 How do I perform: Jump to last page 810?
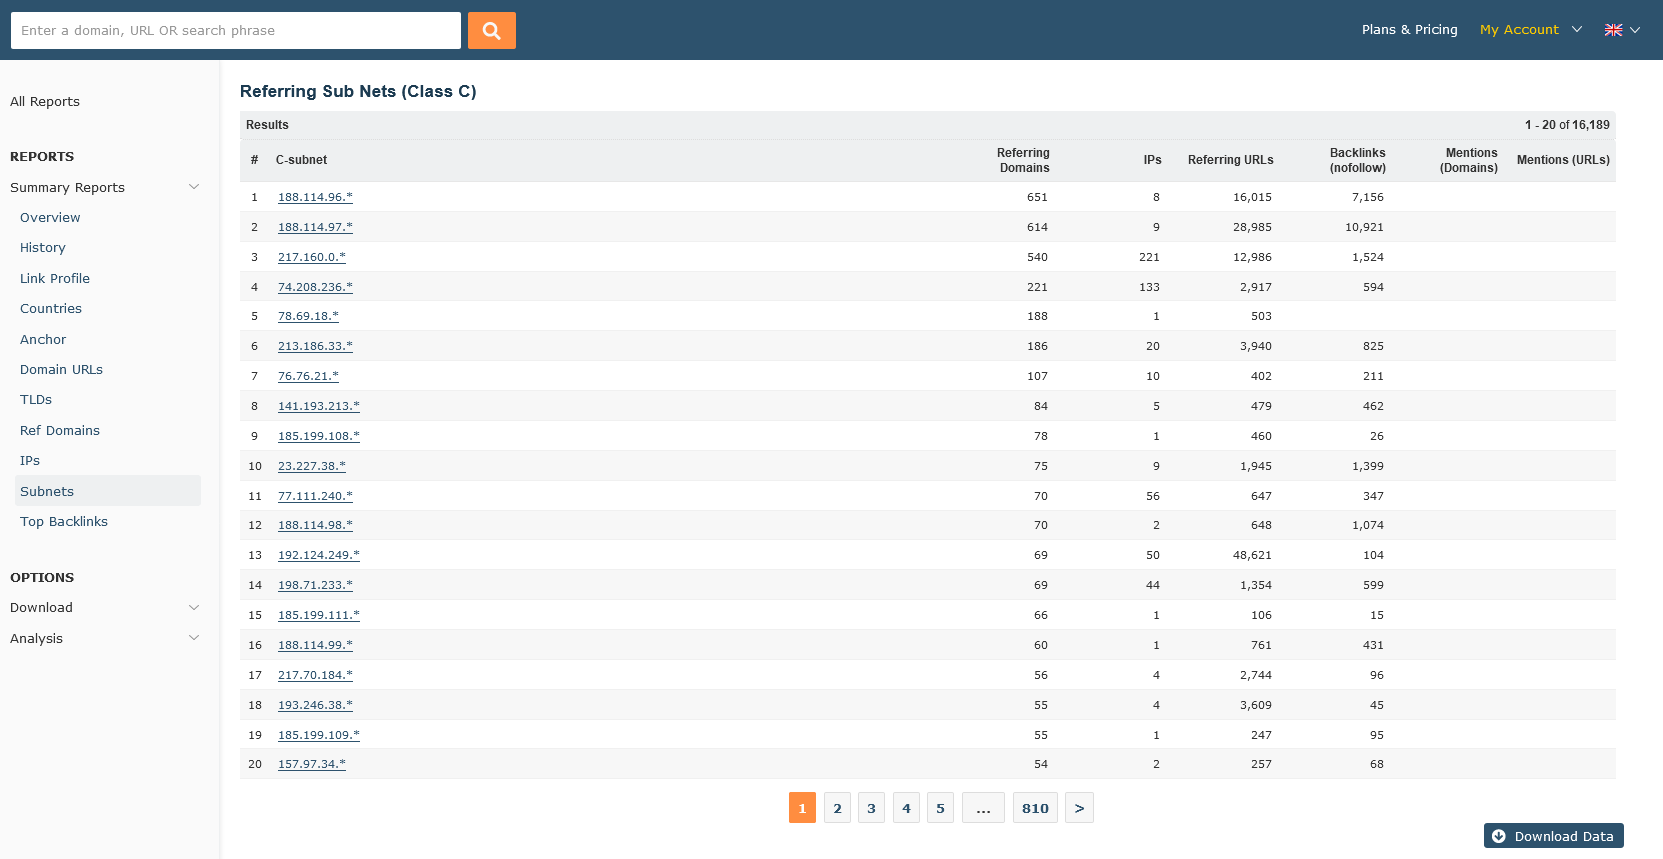coord(1035,808)
